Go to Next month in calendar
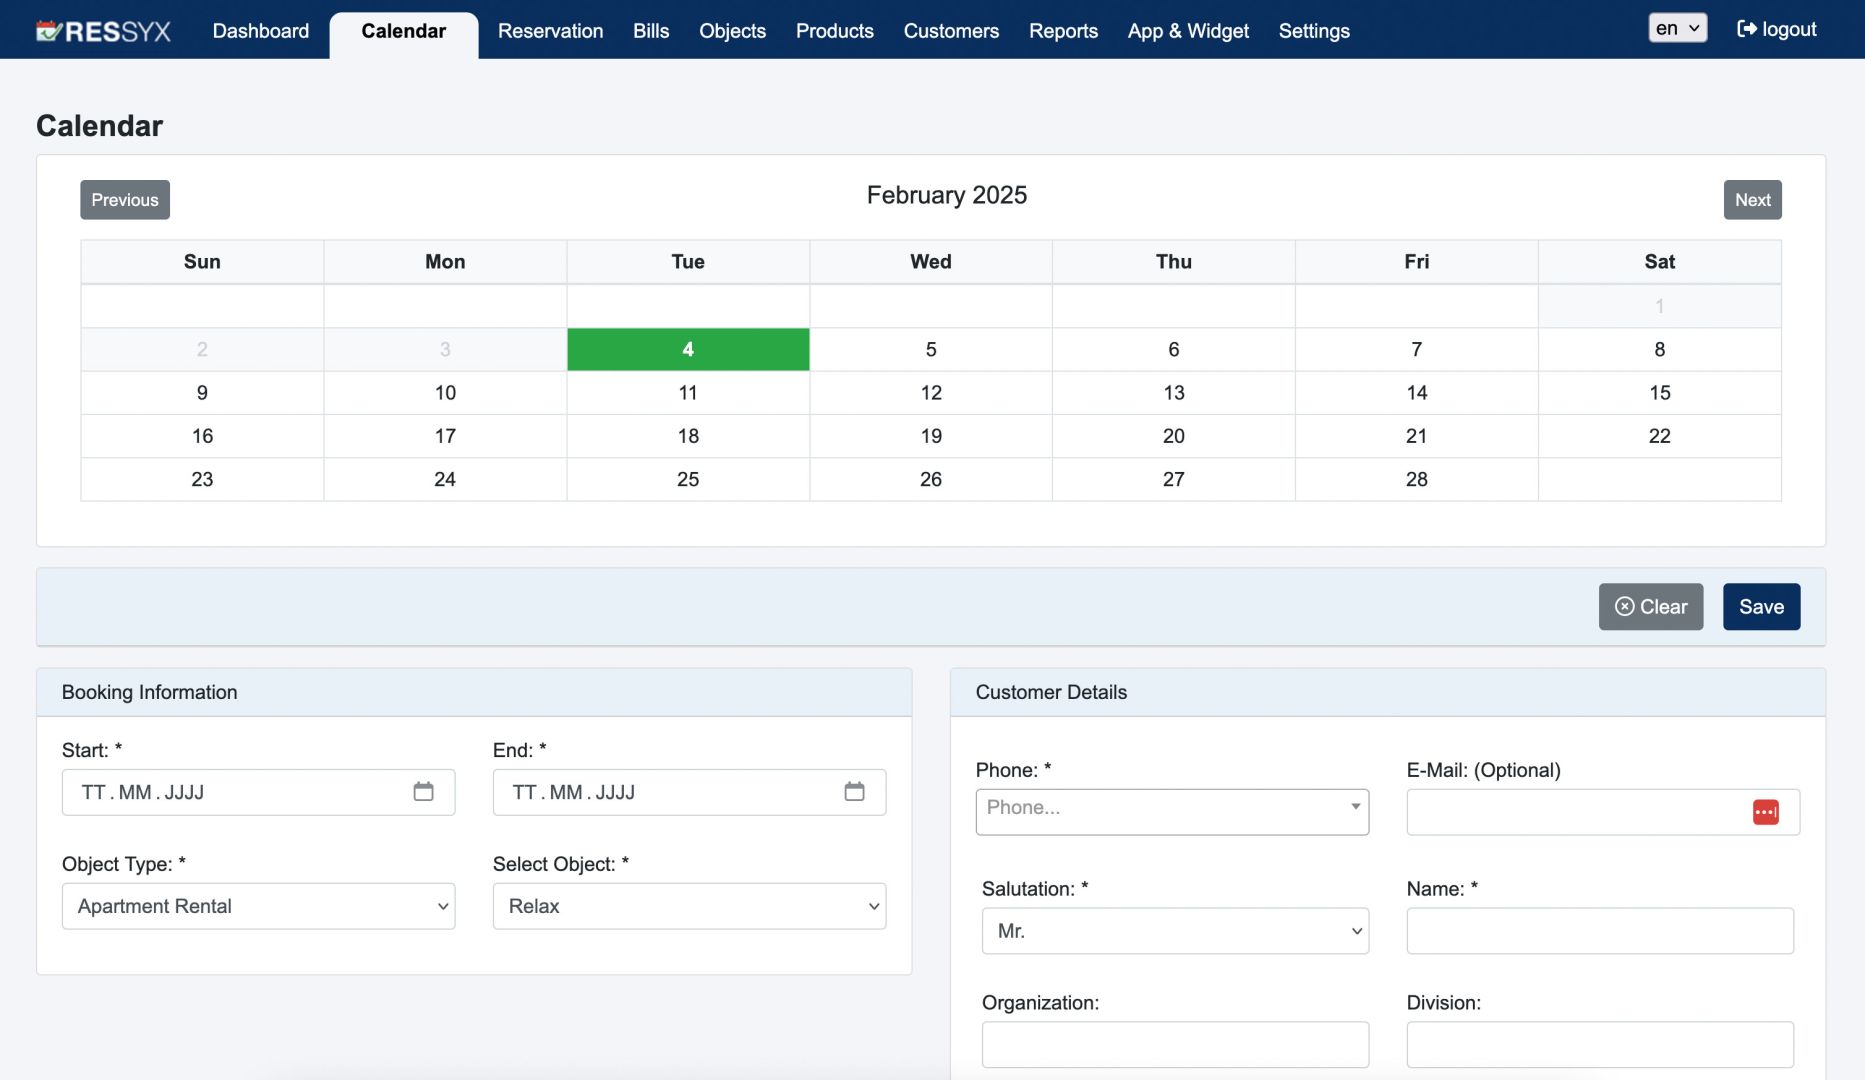 [1752, 200]
